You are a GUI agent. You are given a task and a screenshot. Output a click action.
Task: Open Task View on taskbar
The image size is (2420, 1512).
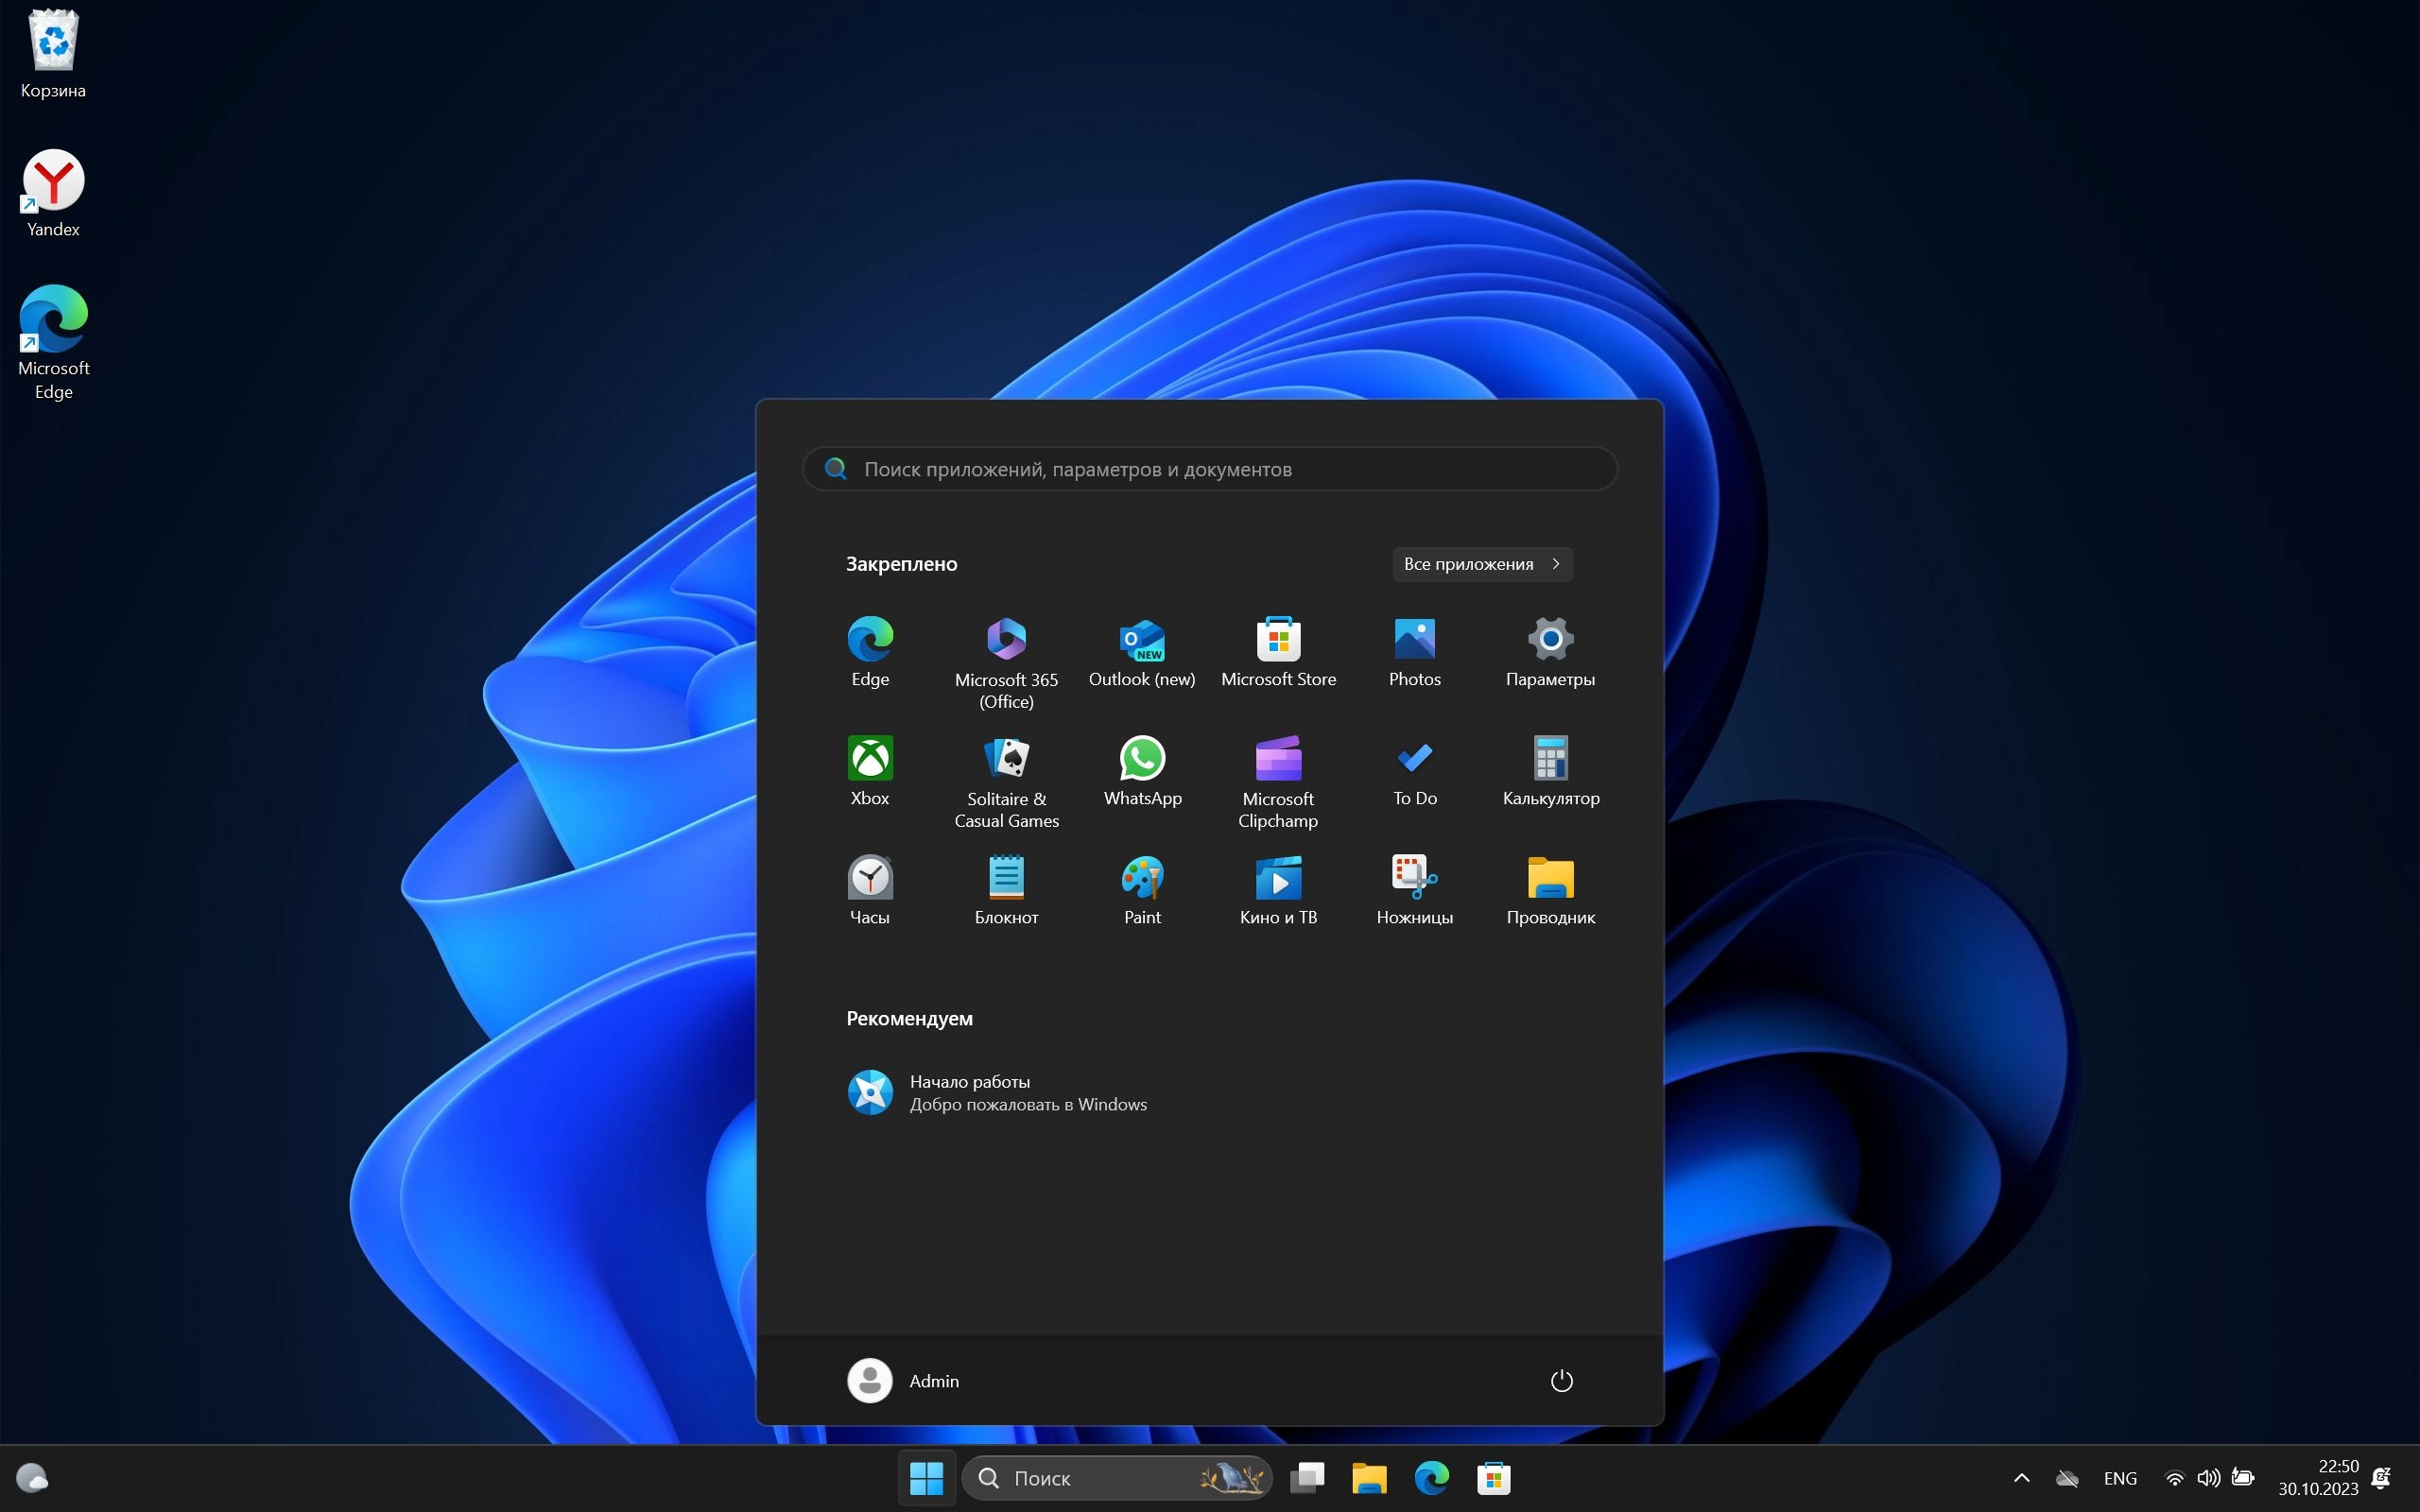1307,1478
